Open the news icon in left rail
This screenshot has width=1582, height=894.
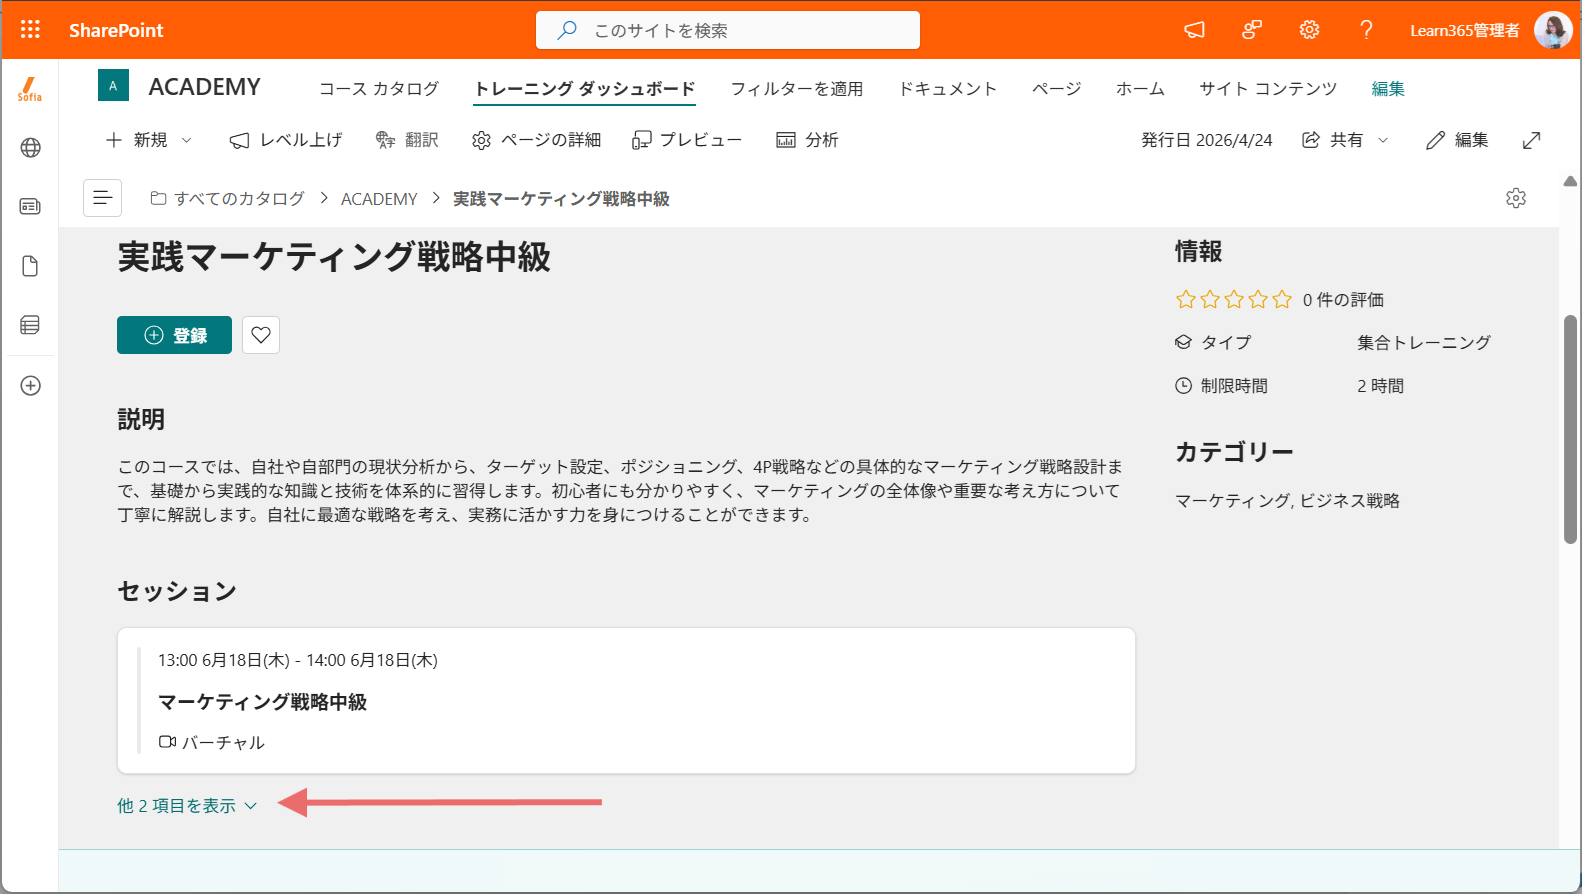coord(30,207)
